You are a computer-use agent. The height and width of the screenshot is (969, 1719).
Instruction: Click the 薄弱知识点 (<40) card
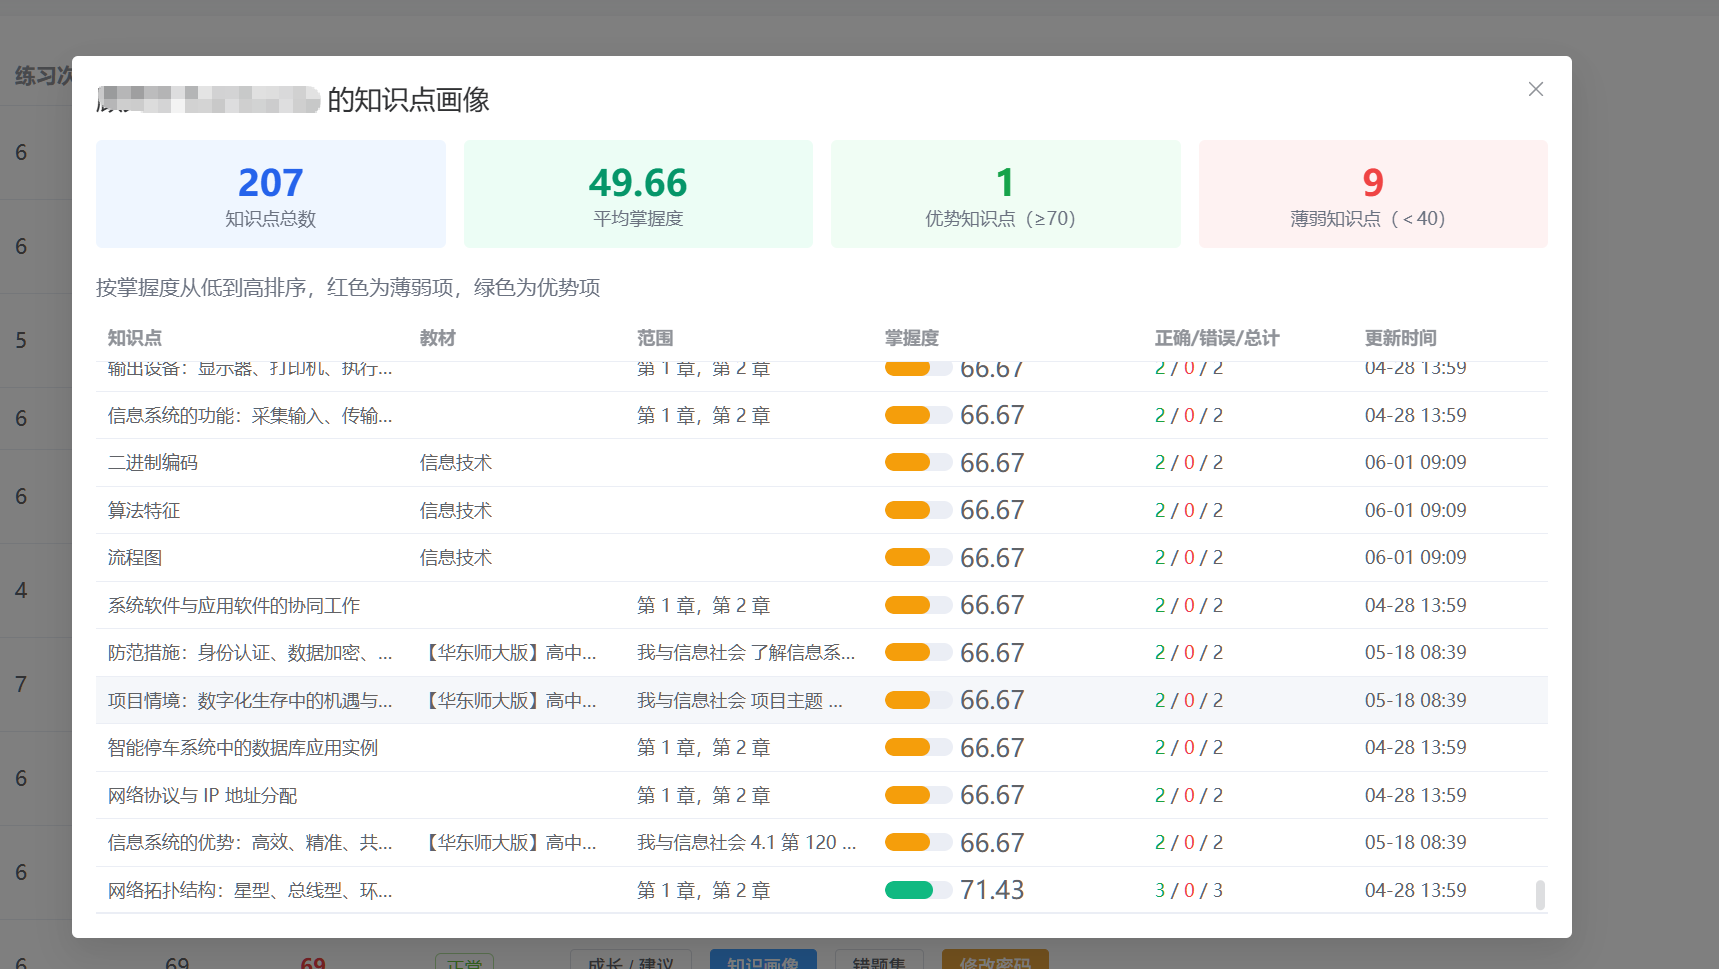pyautogui.click(x=1373, y=194)
